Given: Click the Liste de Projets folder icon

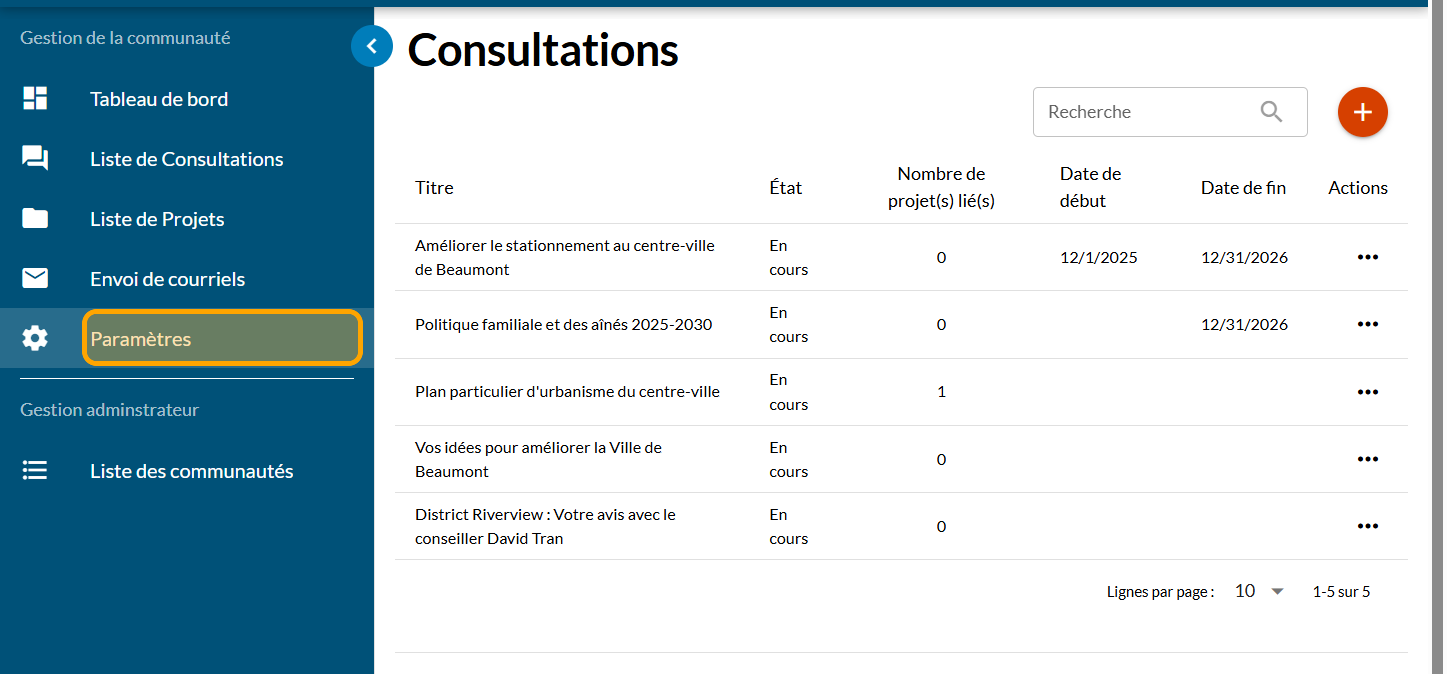Looking at the screenshot, I should [x=35, y=218].
